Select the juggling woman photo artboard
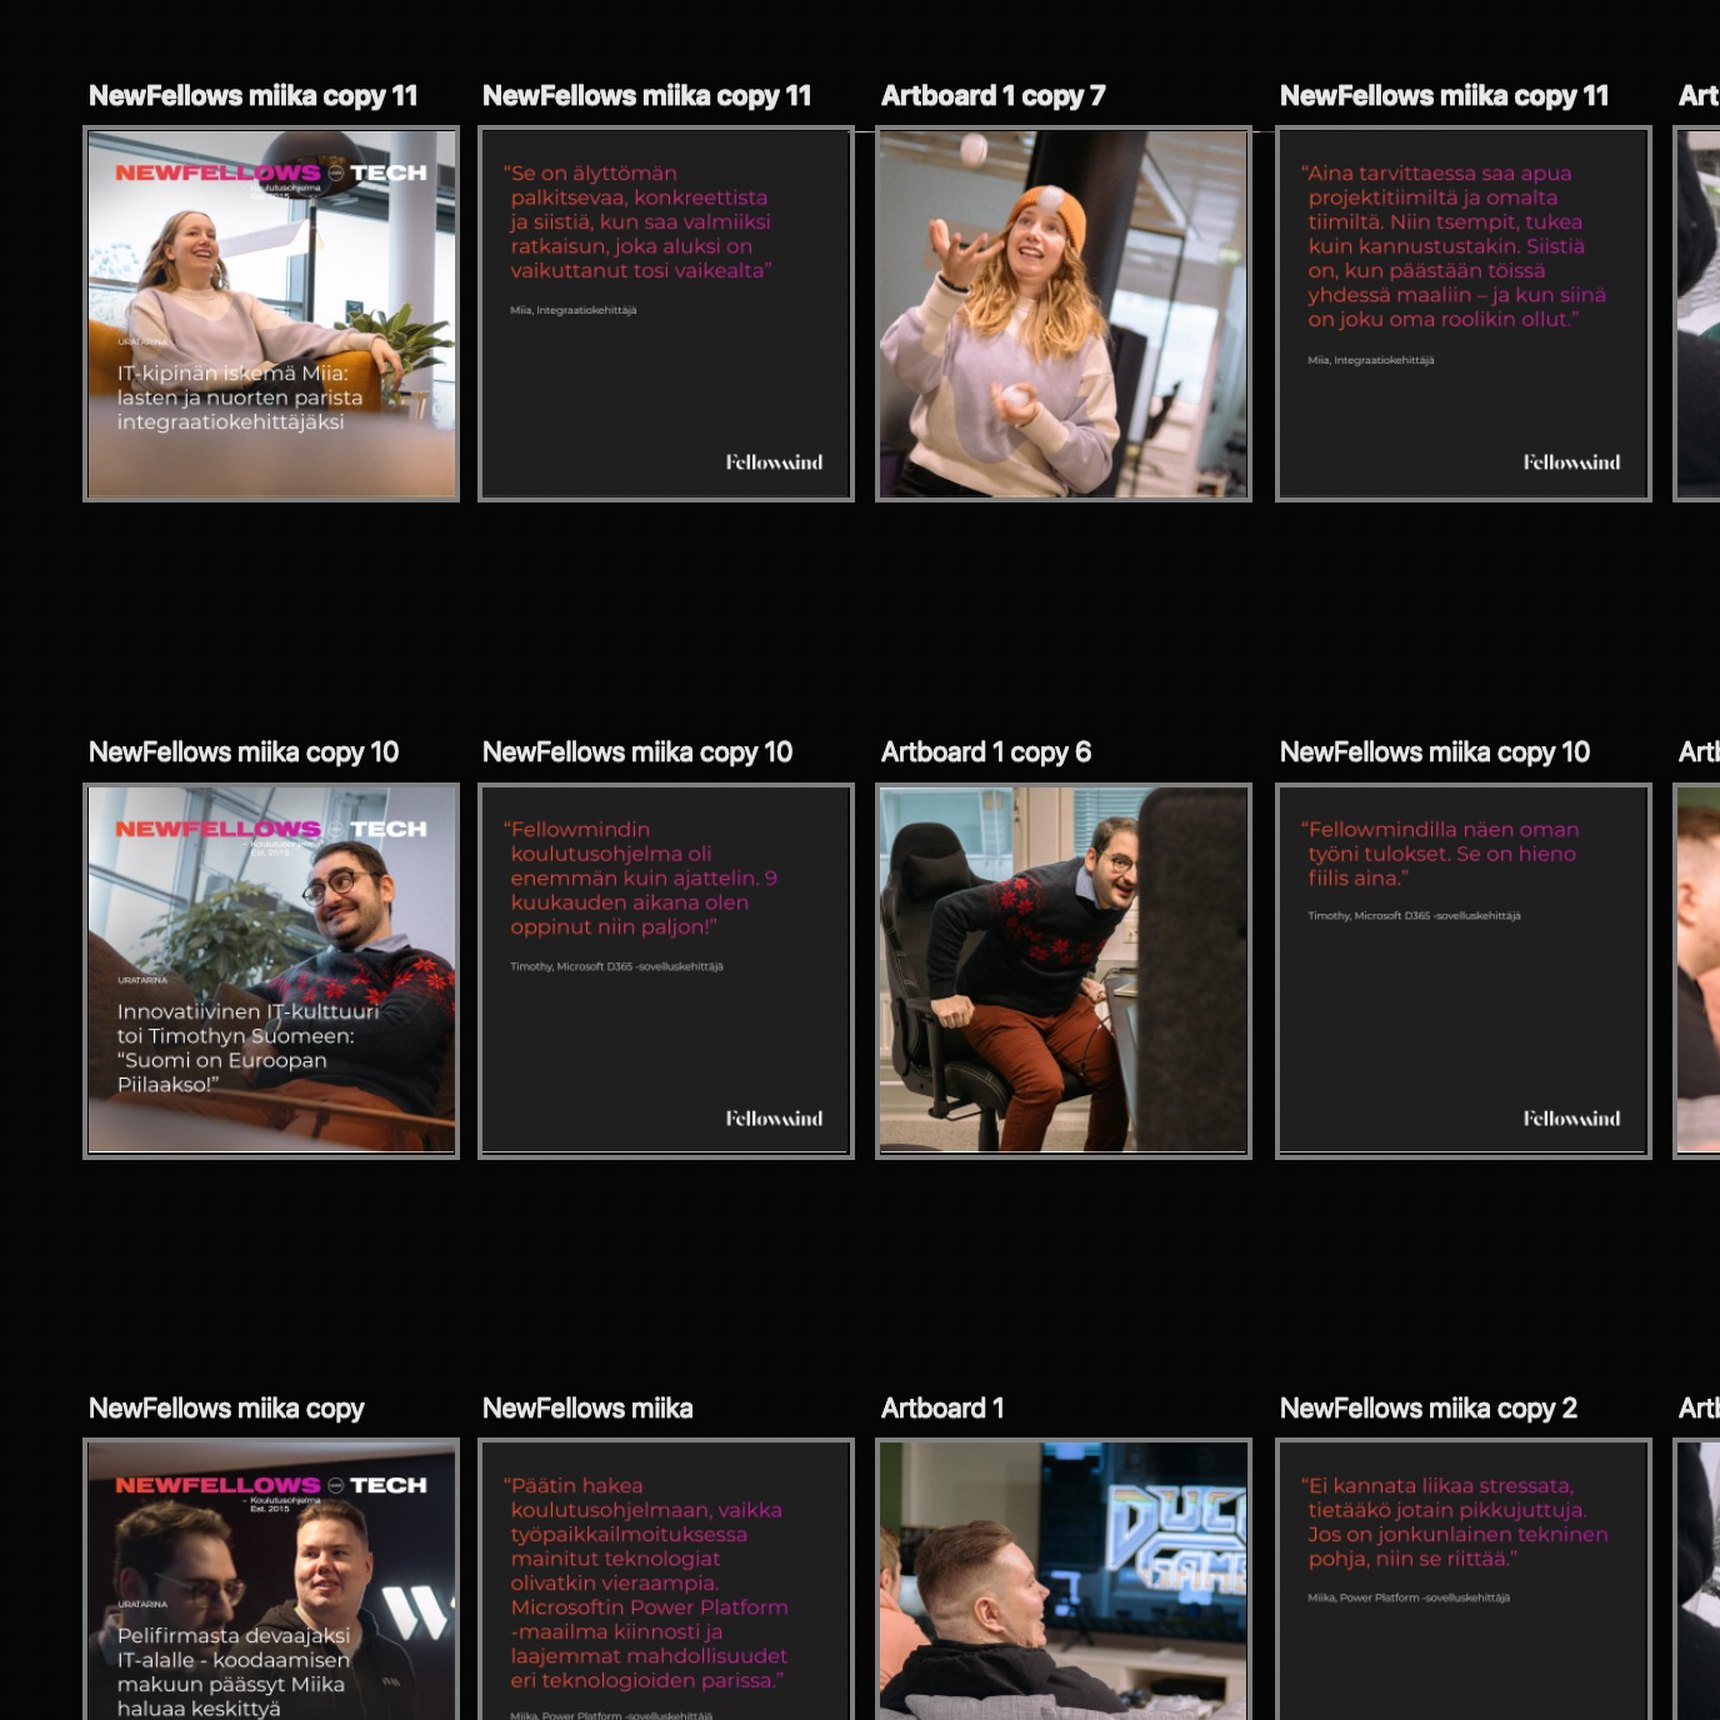 point(1063,313)
